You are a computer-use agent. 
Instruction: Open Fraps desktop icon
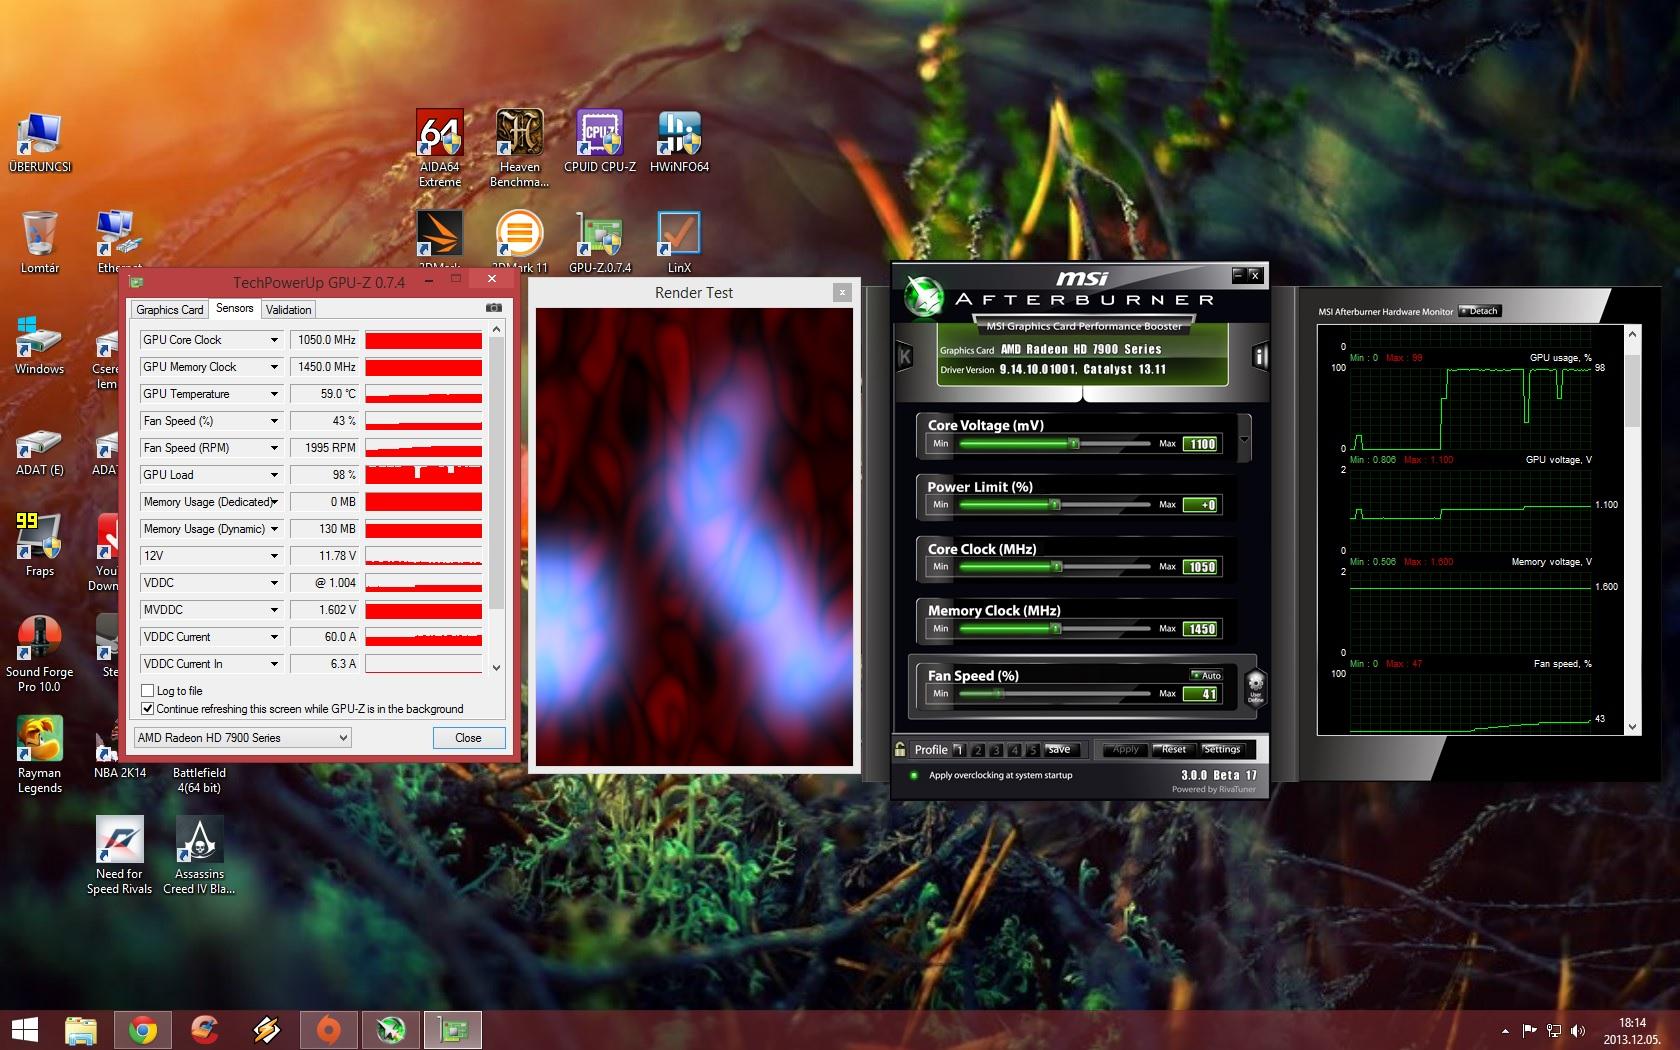[40, 545]
